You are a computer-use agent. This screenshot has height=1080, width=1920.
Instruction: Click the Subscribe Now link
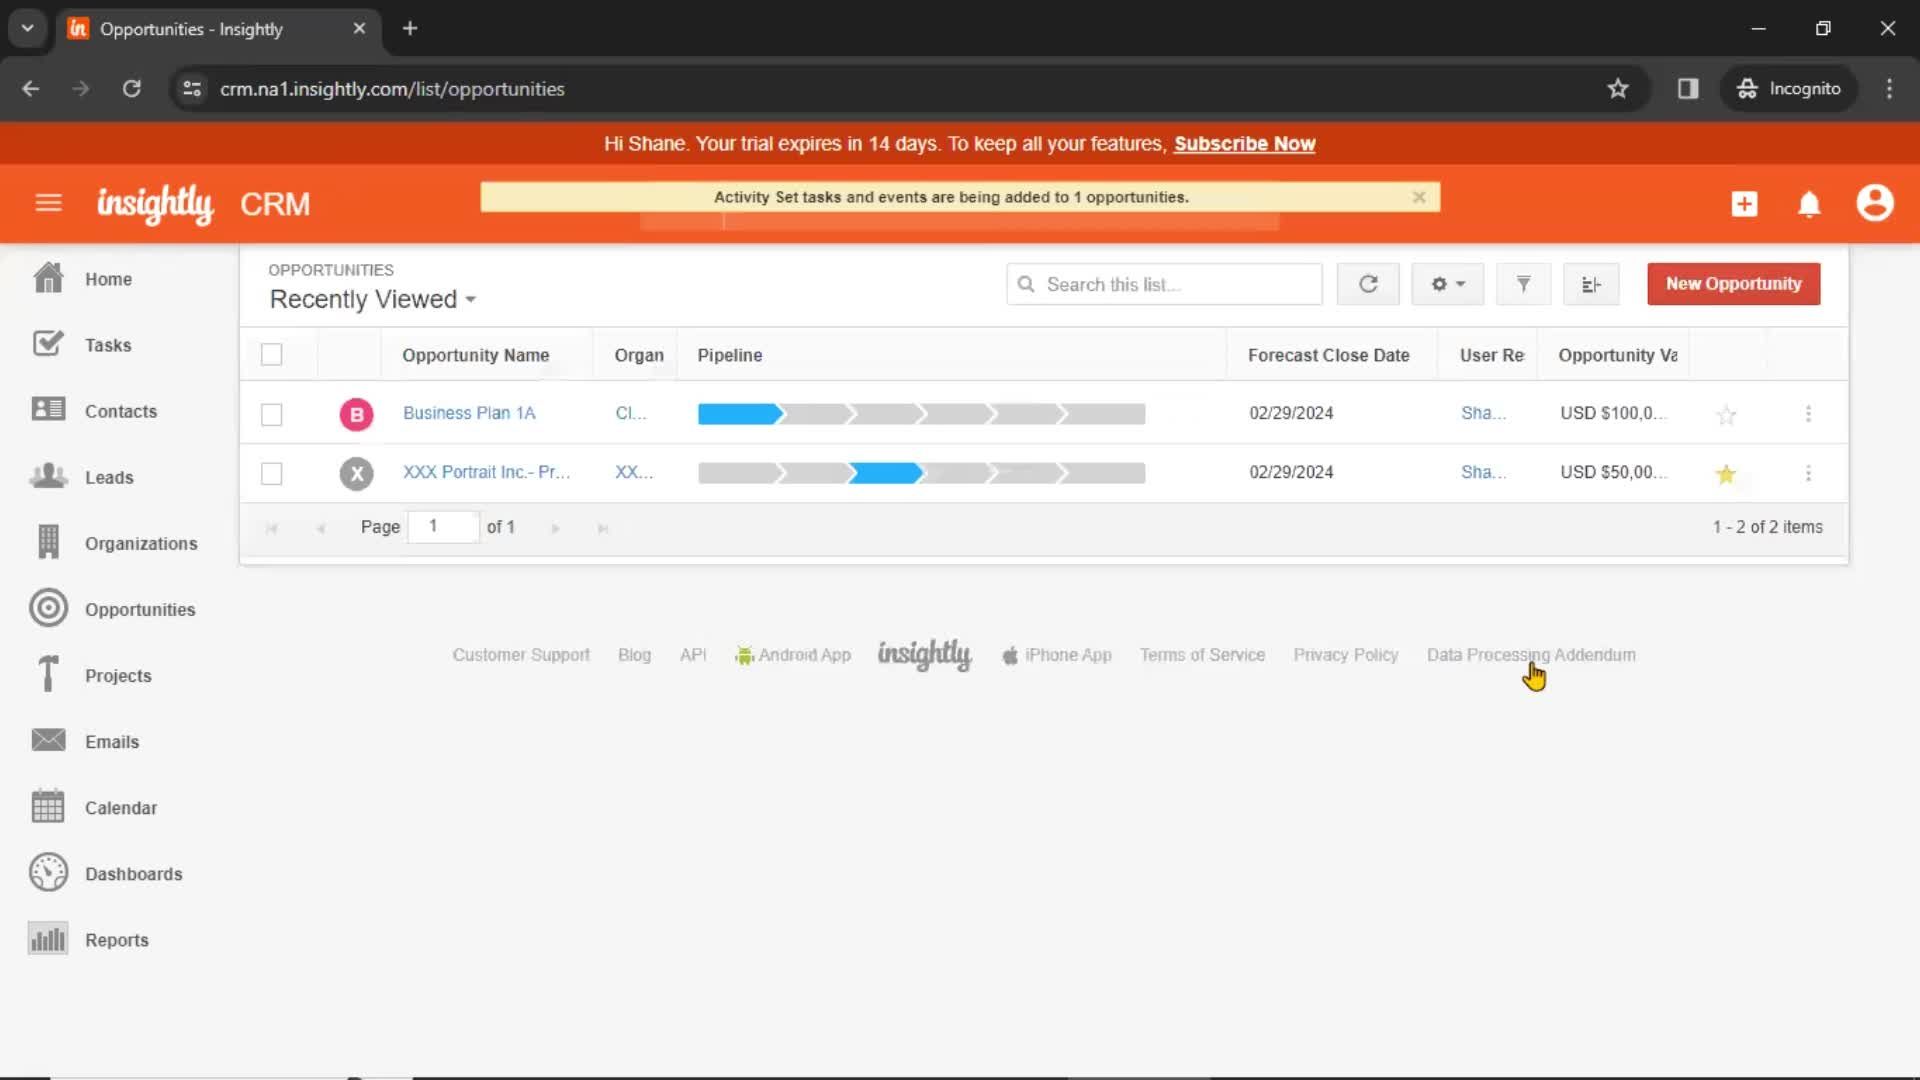tap(1244, 144)
